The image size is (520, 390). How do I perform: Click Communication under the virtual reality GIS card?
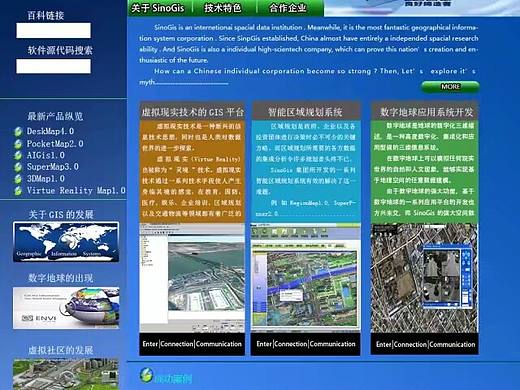(219, 344)
